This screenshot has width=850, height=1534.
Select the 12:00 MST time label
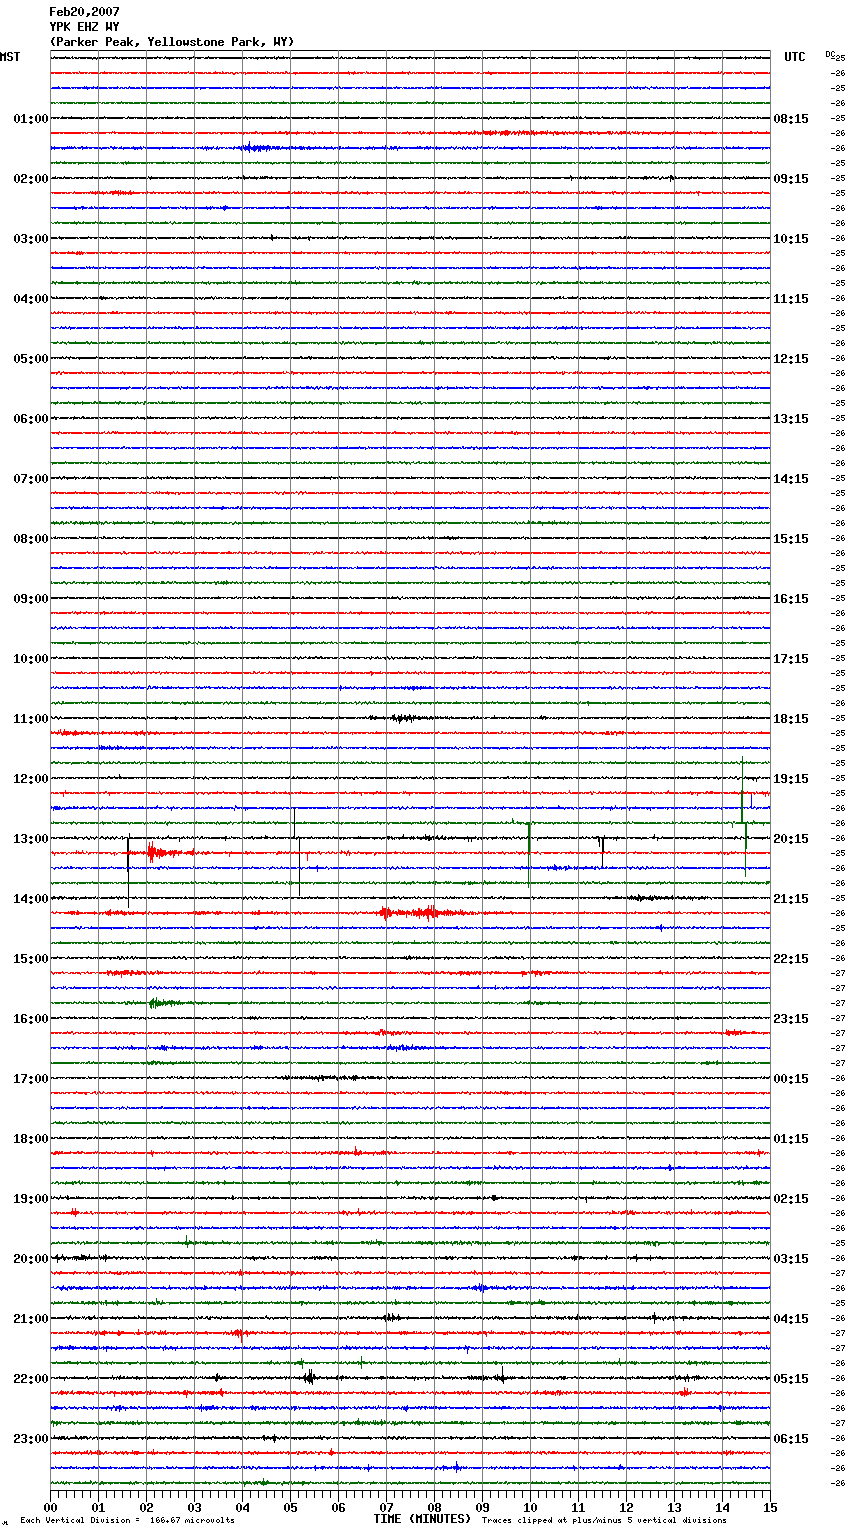point(31,779)
